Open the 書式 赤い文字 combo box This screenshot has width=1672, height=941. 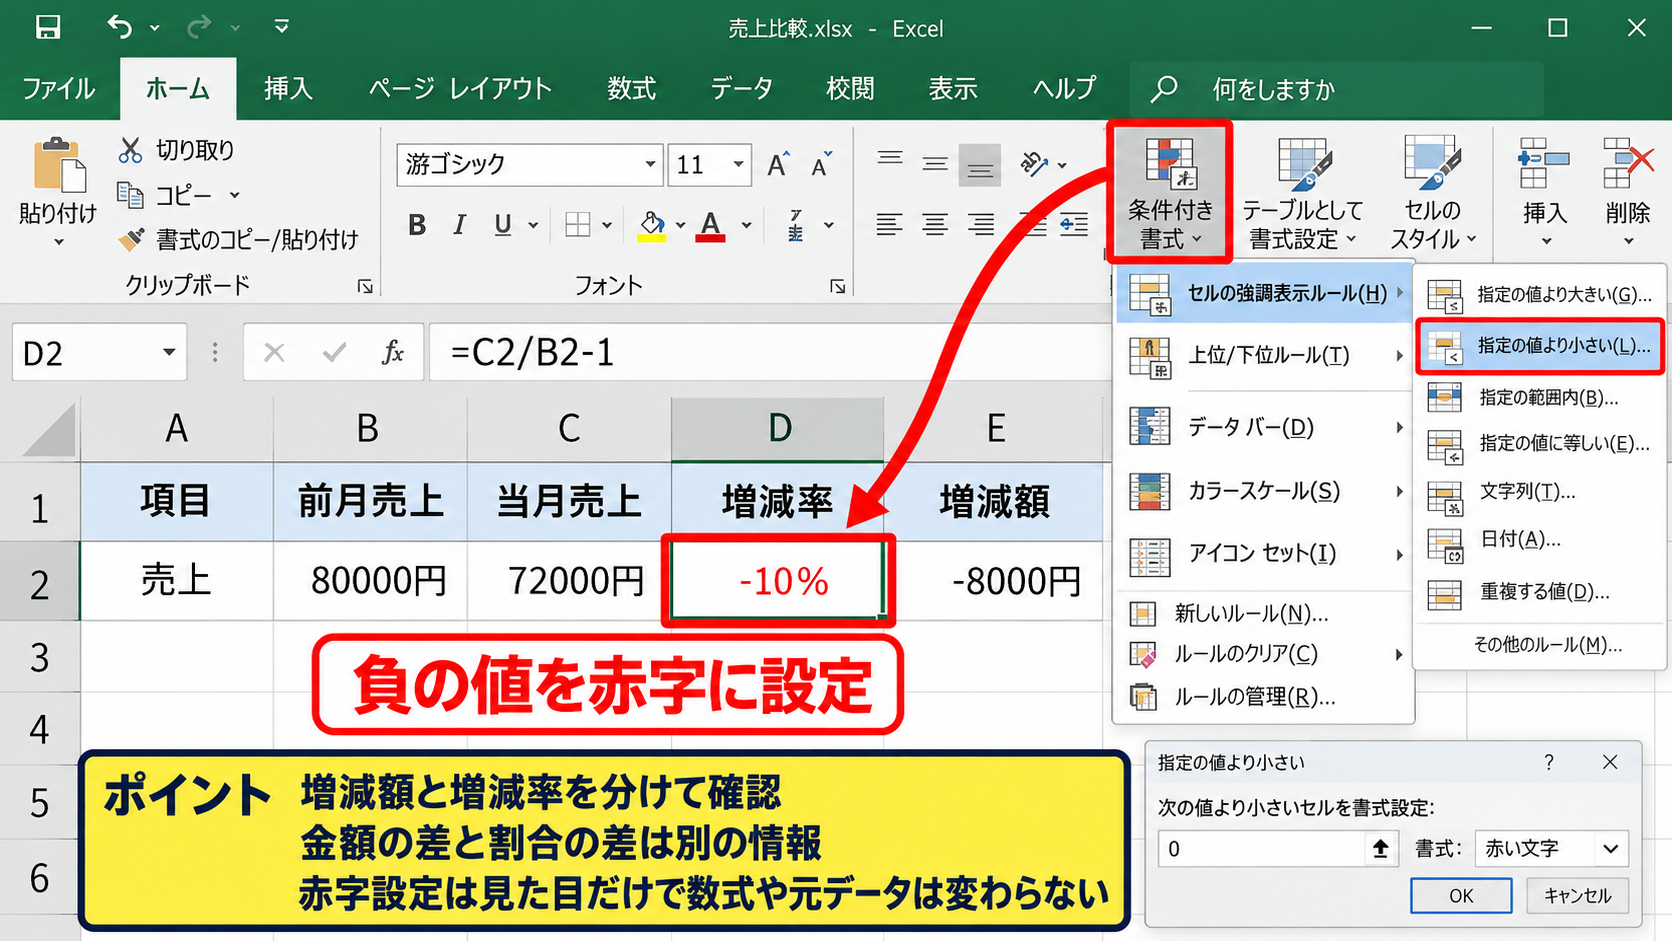click(1551, 849)
